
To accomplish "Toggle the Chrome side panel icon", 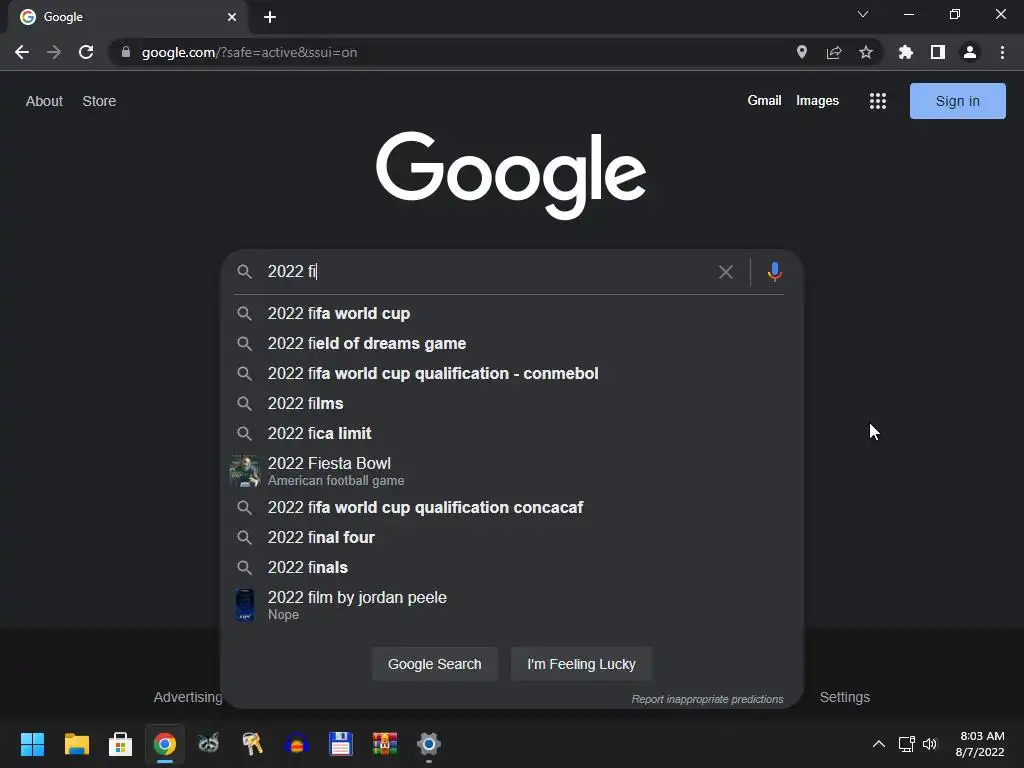I will [x=938, y=52].
